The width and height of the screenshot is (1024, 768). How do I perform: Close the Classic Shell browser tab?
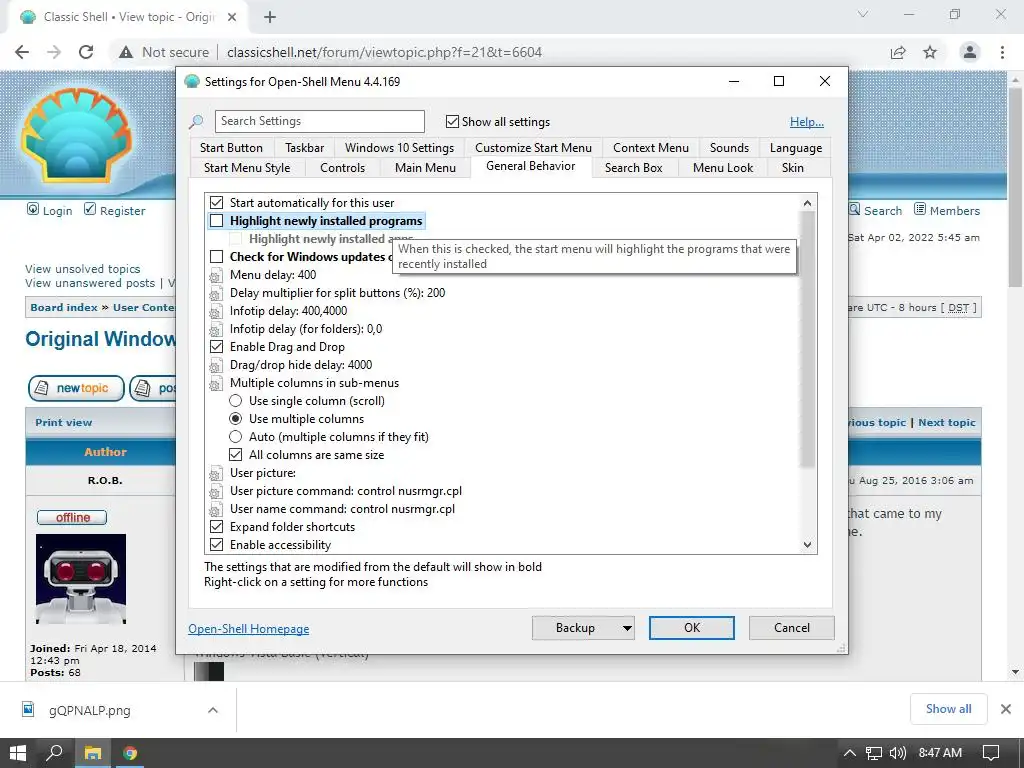(232, 17)
